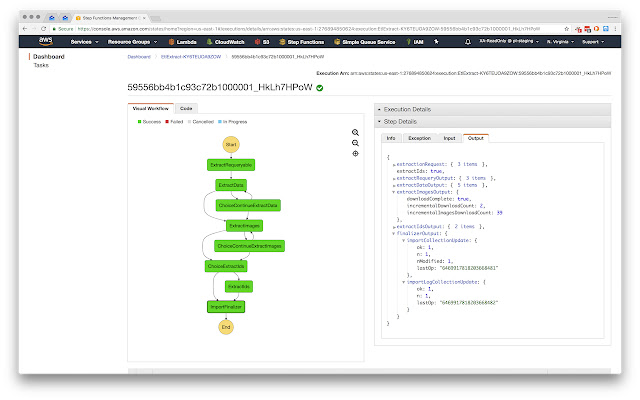Image resolution: width=640 pixels, height=400 pixels.
Task: Switch to the Code tab
Action: click(187, 107)
